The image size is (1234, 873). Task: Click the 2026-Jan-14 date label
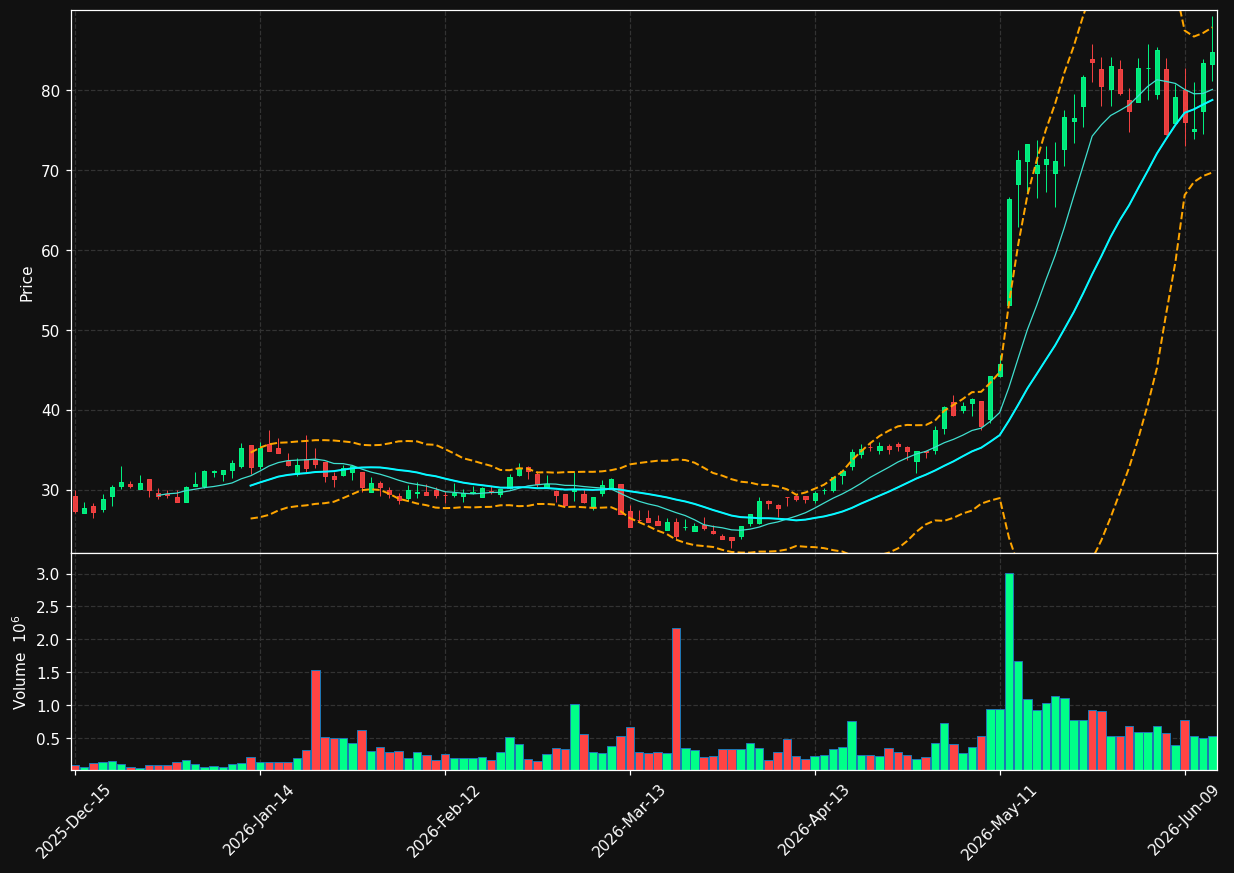click(x=259, y=821)
